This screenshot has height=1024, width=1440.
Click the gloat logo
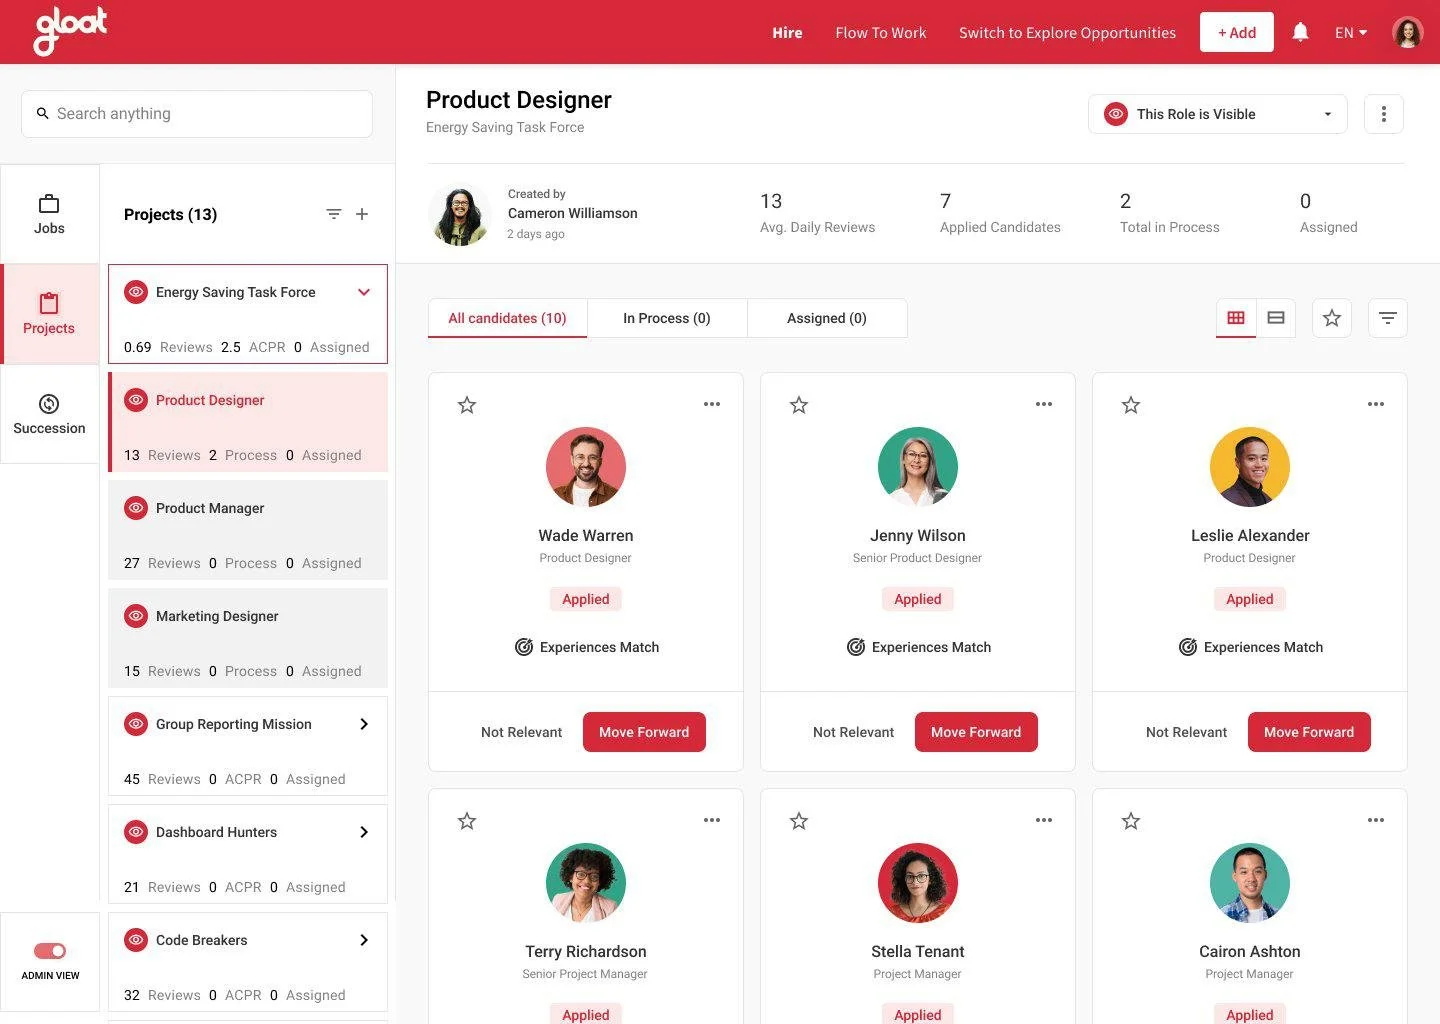point(70,31)
